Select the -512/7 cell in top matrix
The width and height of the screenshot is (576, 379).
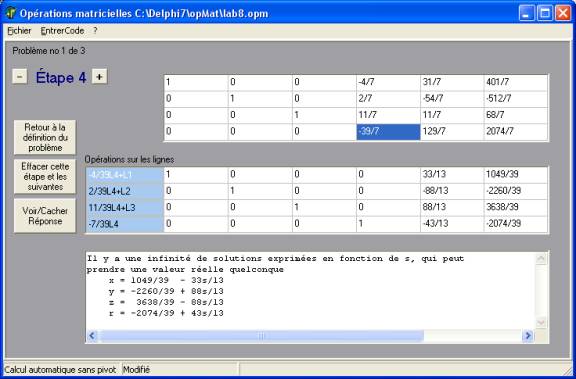516,99
